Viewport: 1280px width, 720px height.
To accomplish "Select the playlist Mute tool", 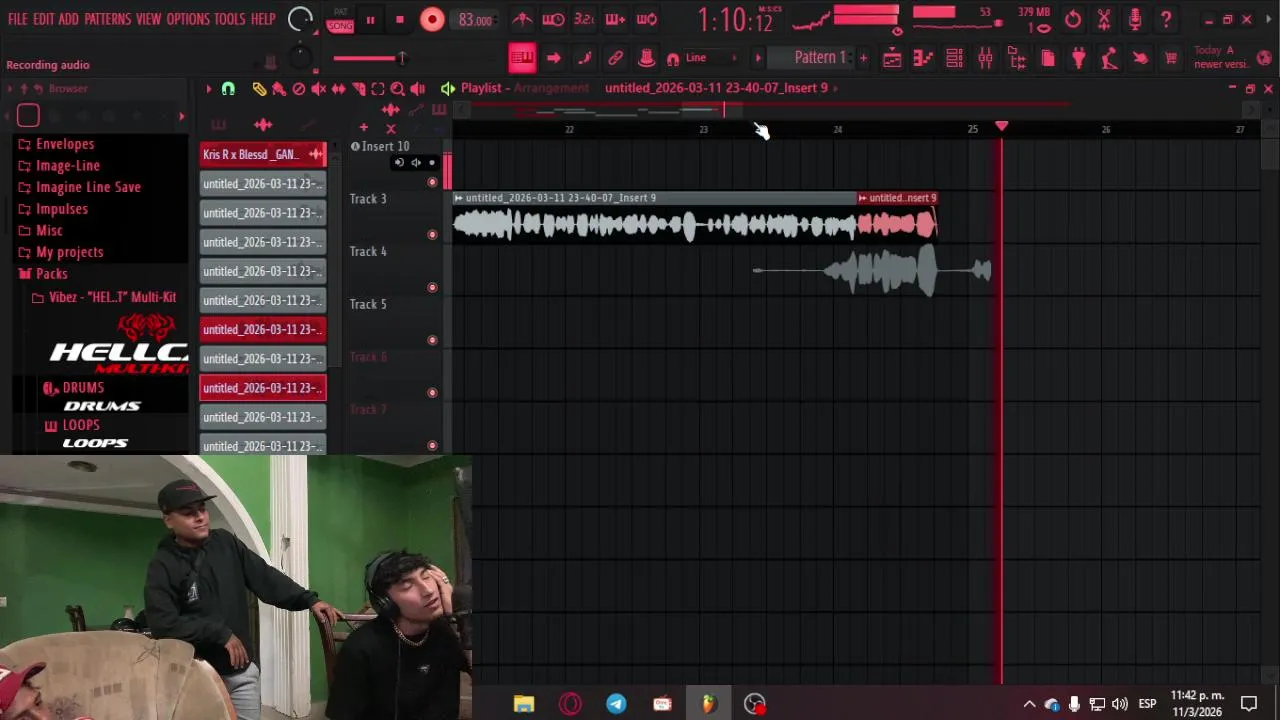I will coord(319,89).
